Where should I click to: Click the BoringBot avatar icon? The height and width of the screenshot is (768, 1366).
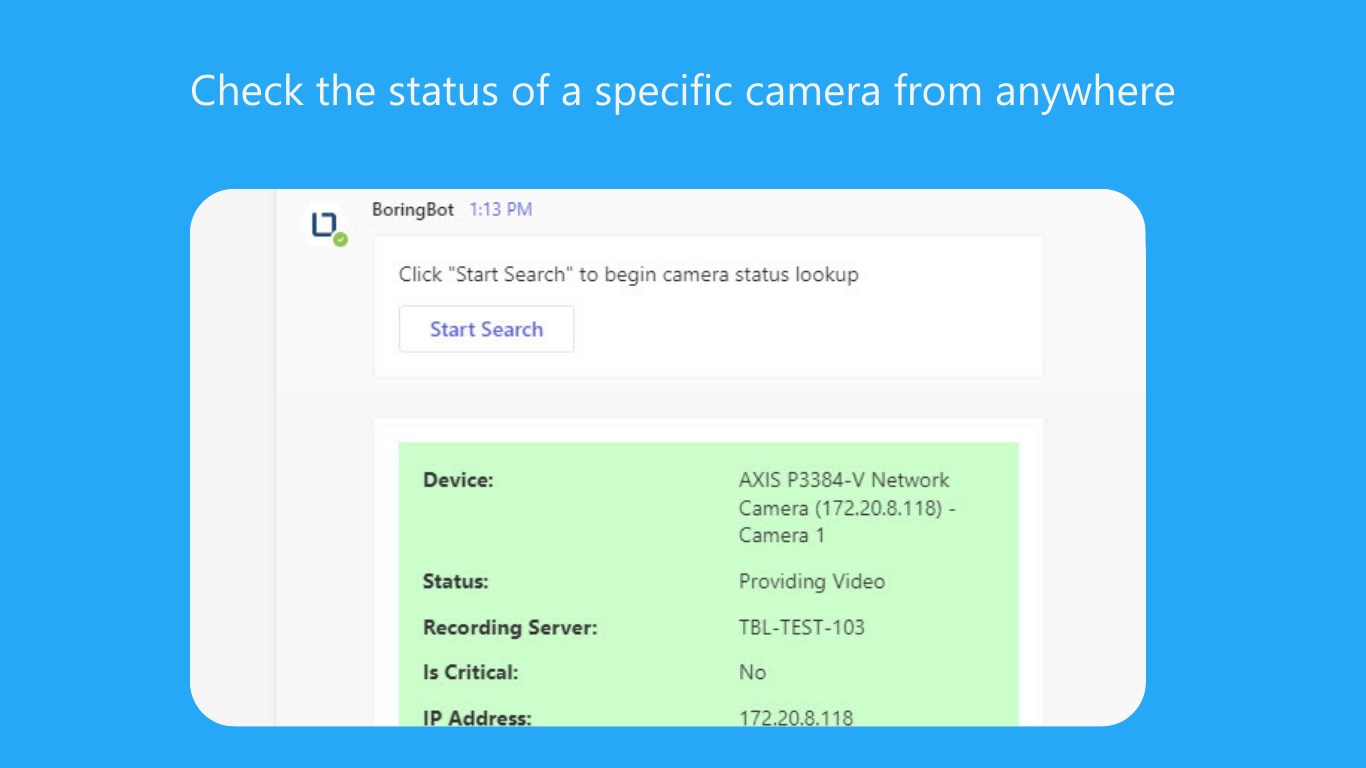tap(324, 226)
